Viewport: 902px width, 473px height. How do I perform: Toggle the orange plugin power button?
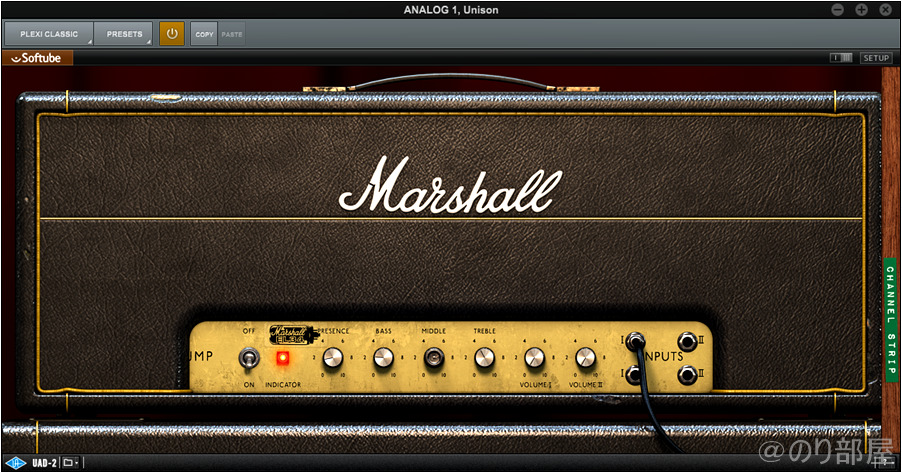coord(171,34)
